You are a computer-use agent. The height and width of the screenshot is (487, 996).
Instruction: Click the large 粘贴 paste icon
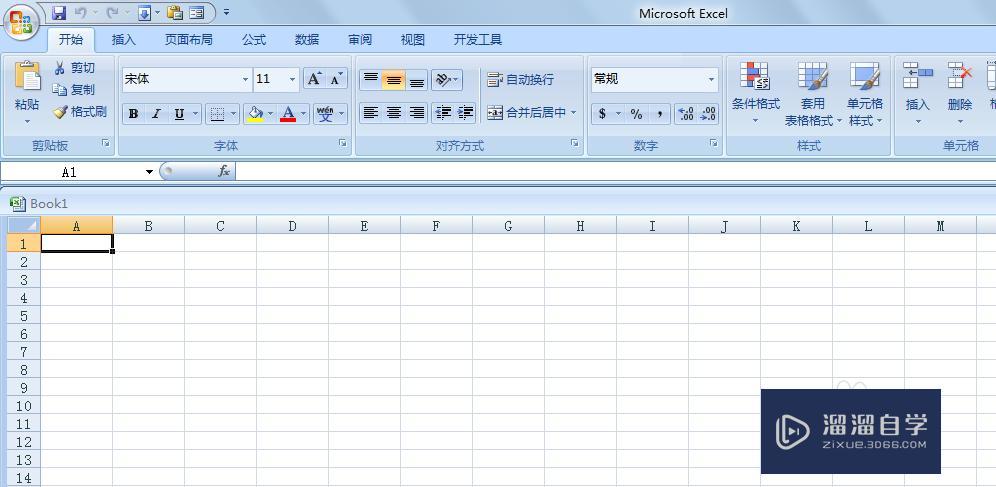27,77
